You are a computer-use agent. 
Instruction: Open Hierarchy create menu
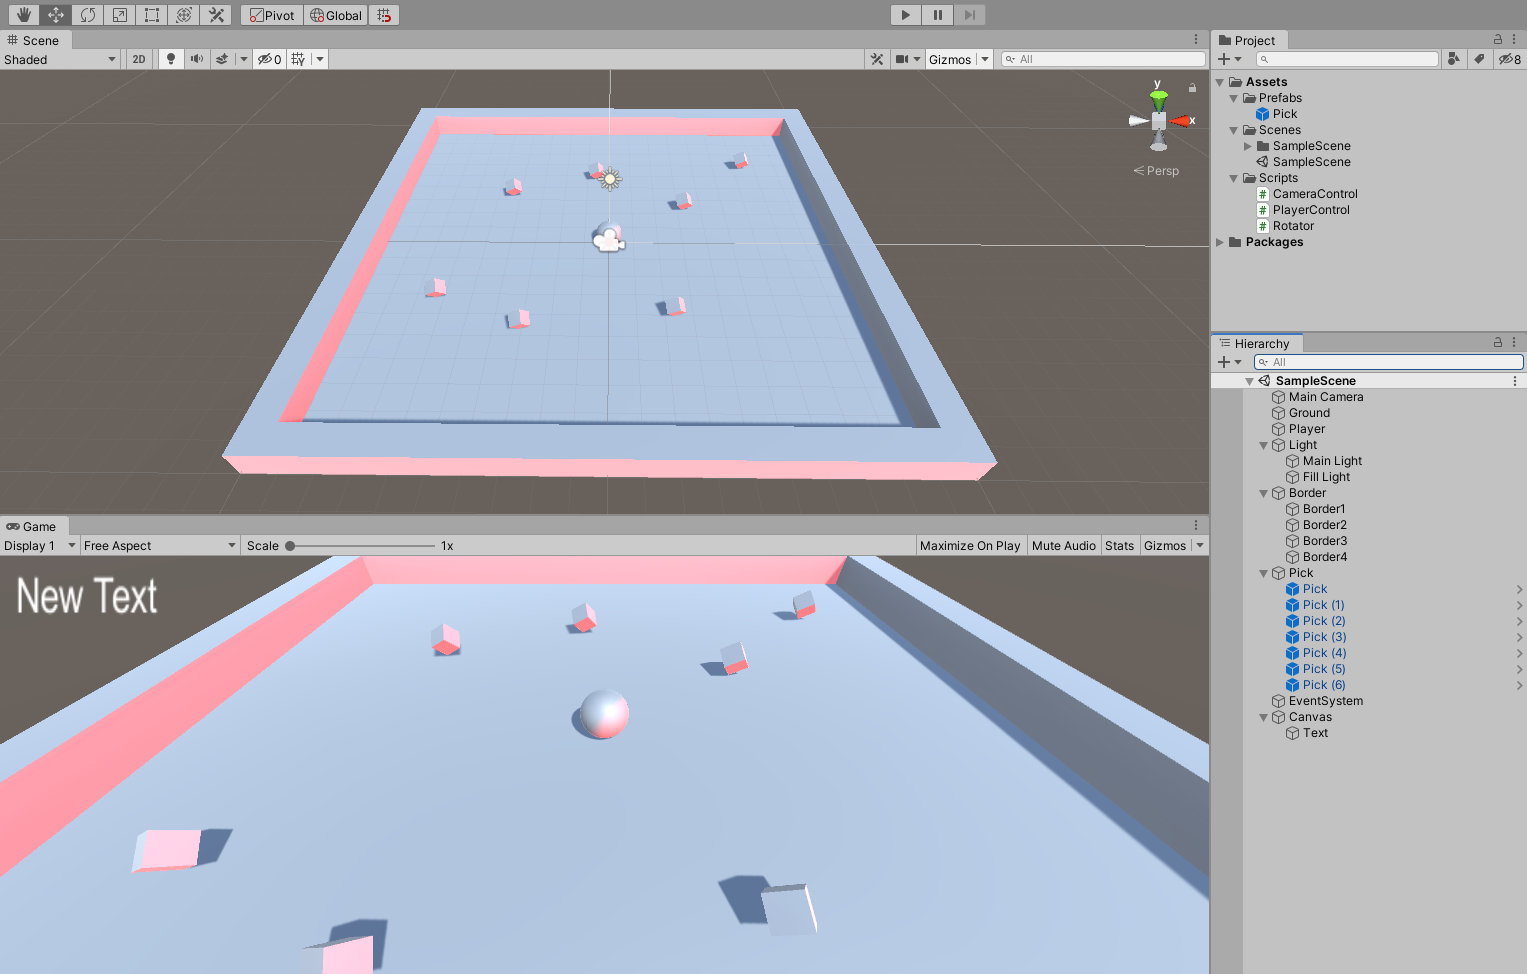1229,362
